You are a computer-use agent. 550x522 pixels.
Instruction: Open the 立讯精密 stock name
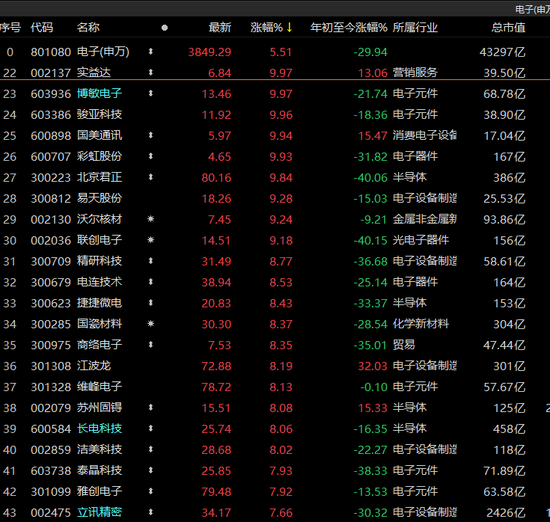(99, 512)
